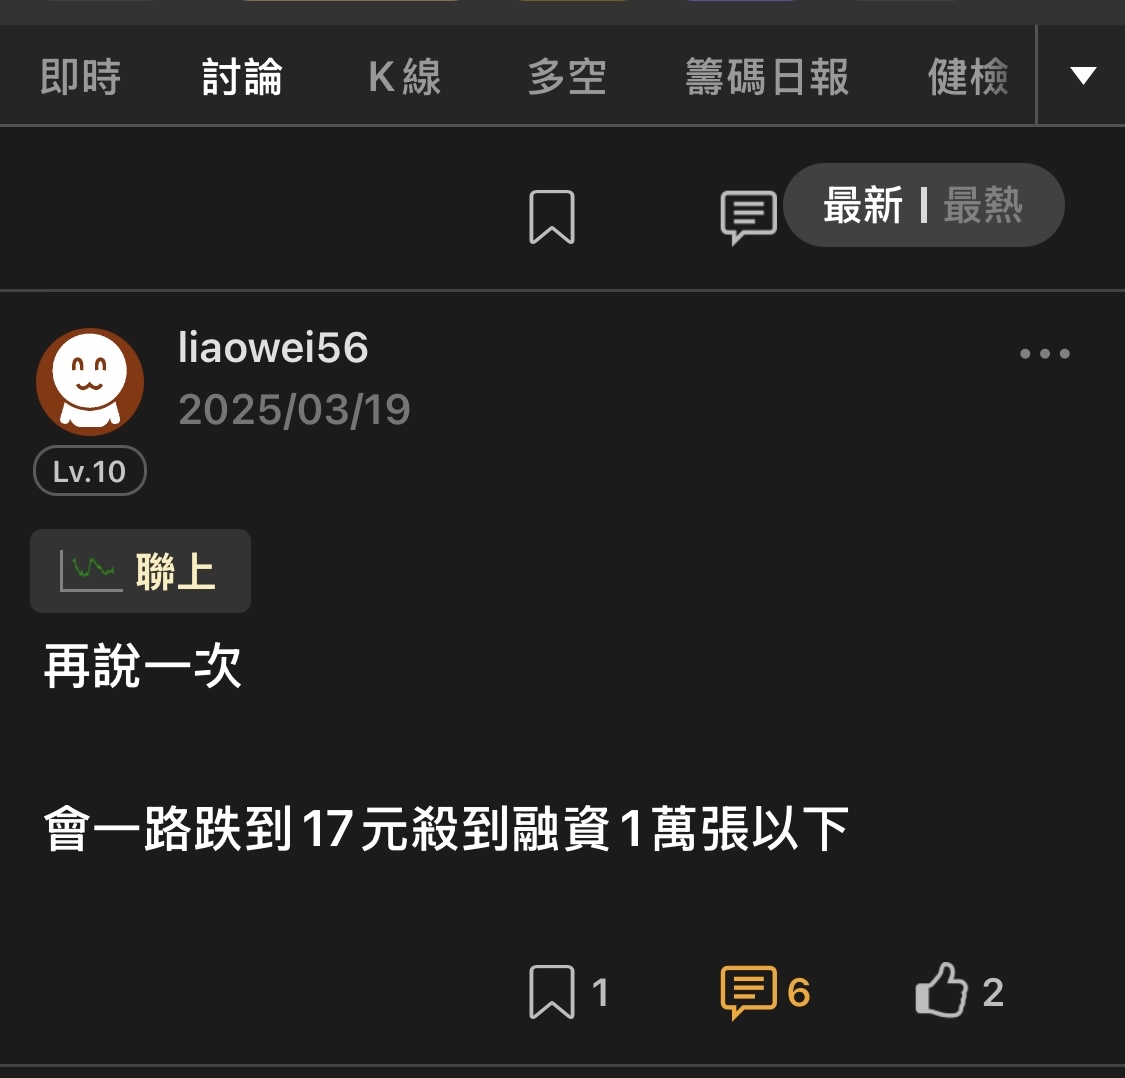Open the 籌碼日報 tab
The width and height of the screenshot is (1125, 1078).
[x=767, y=76]
